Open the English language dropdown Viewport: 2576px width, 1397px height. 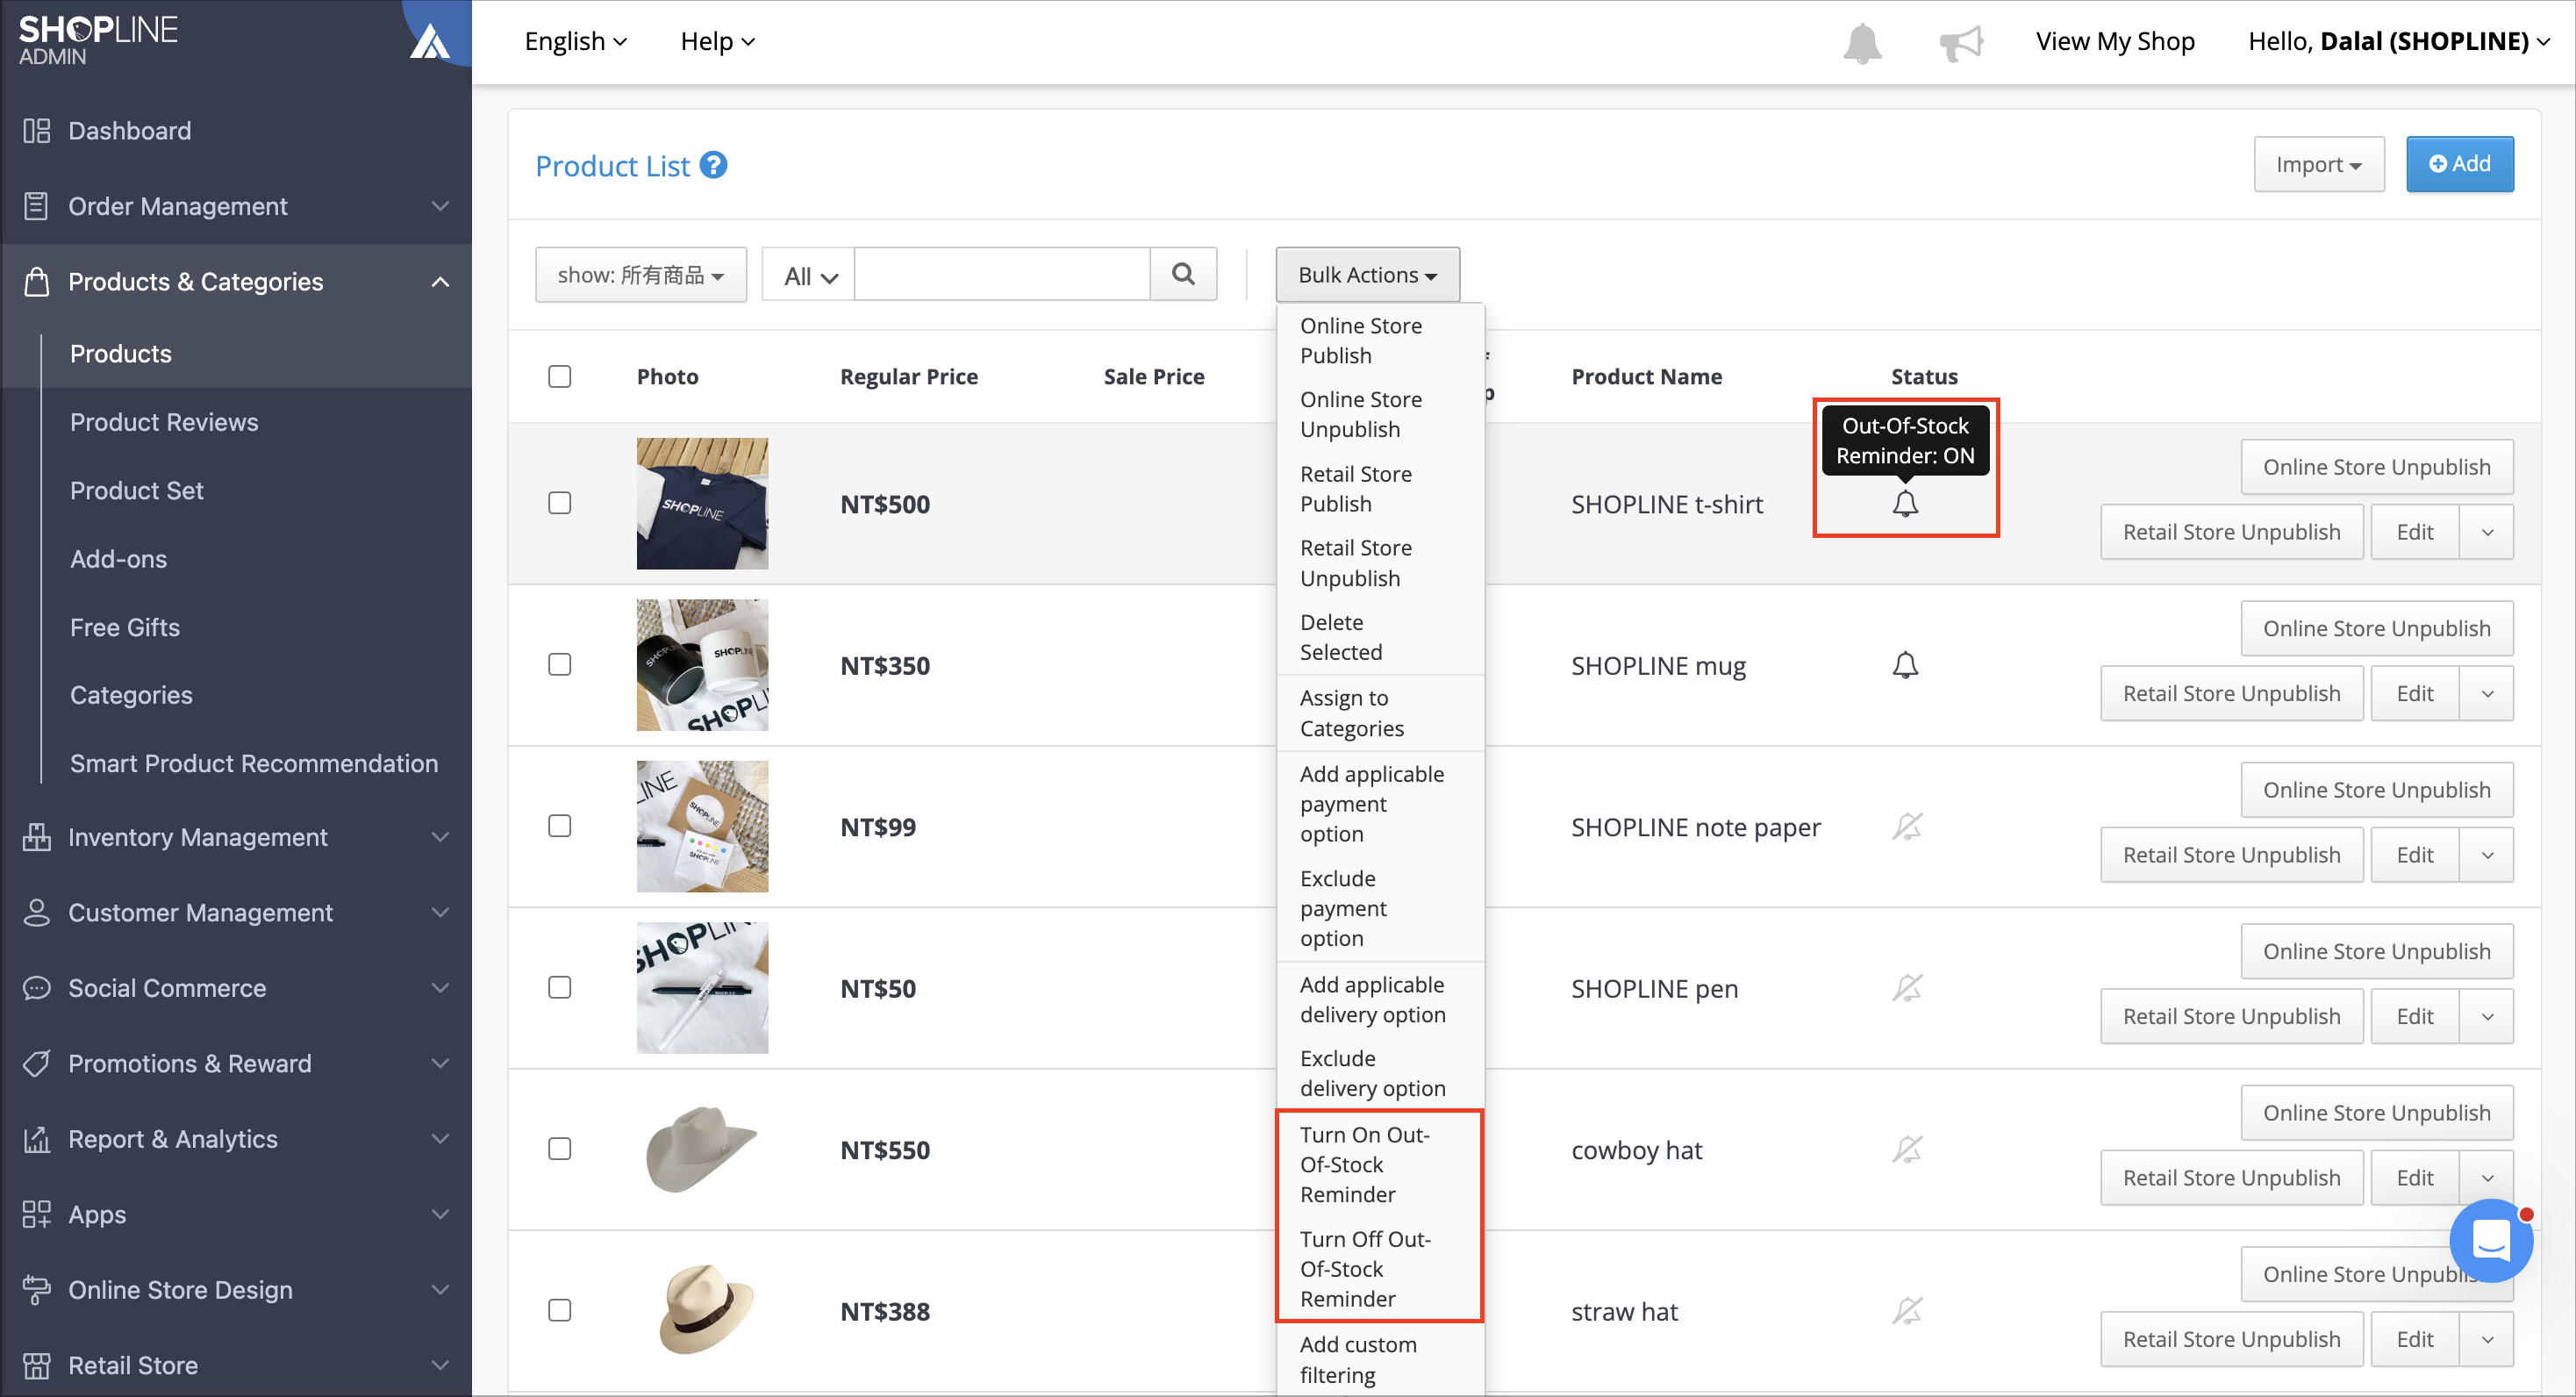click(x=576, y=41)
